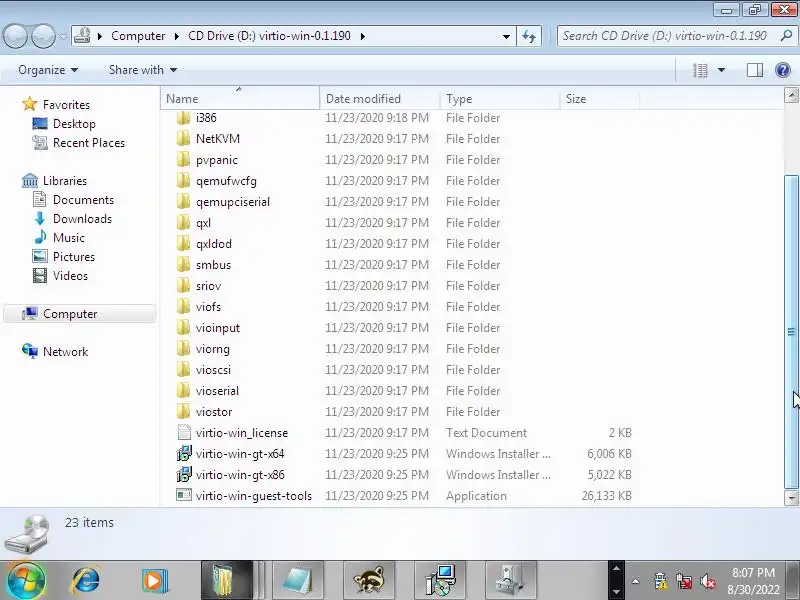Image resolution: width=800 pixels, height=600 pixels.
Task: Click the file list scrollbar down arrow
Action: coord(791,497)
